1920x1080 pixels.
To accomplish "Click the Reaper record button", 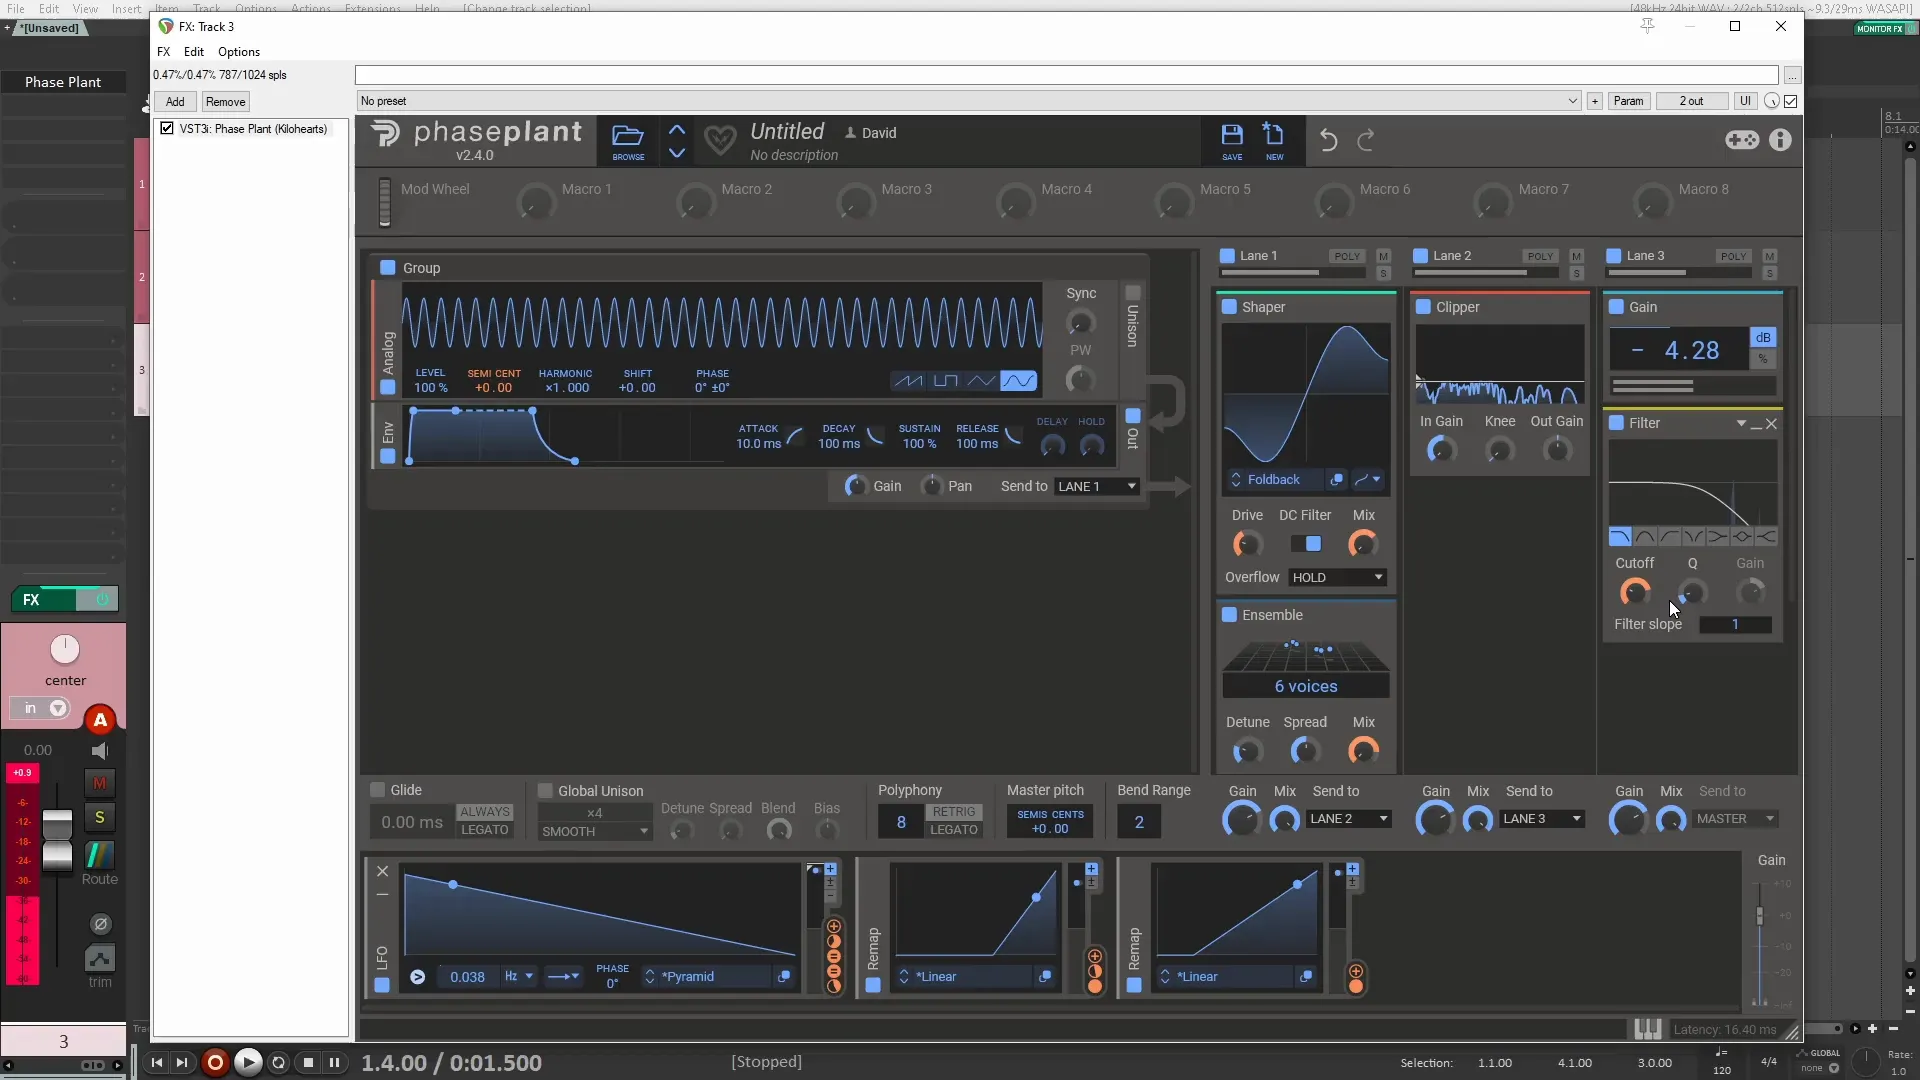I will (x=214, y=1063).
